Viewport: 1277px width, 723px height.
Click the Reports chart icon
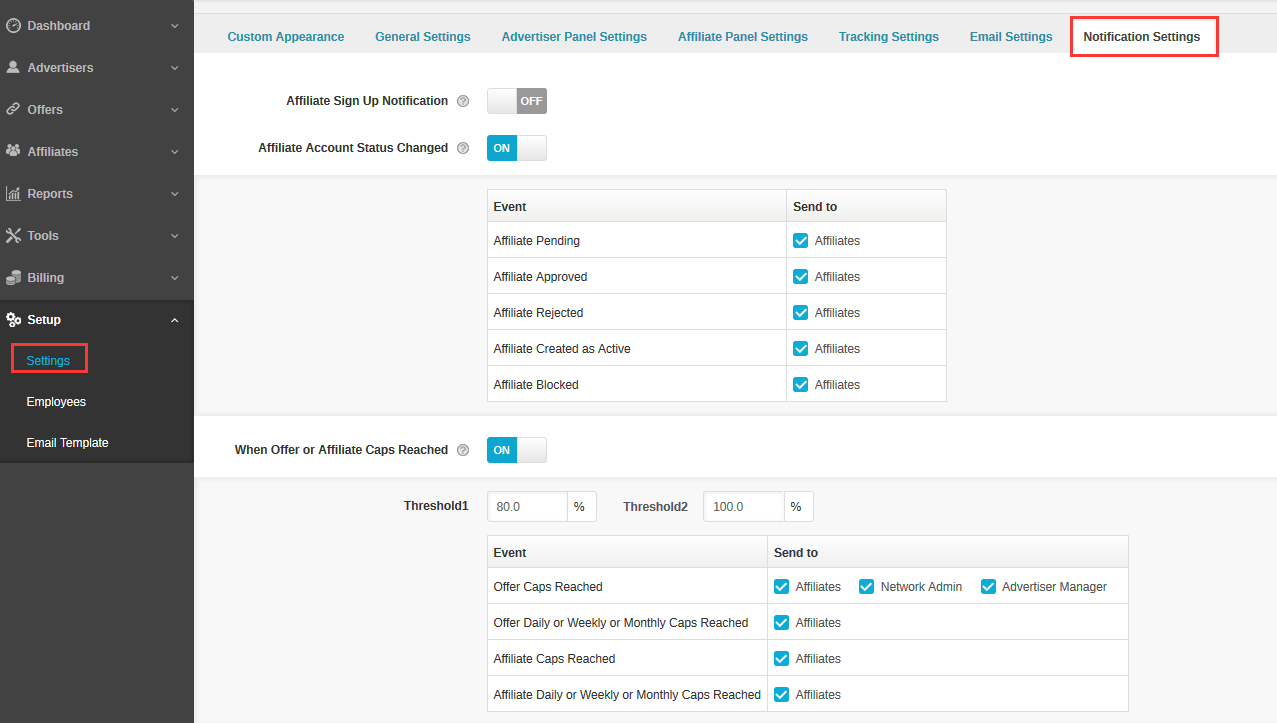(13, 193)
